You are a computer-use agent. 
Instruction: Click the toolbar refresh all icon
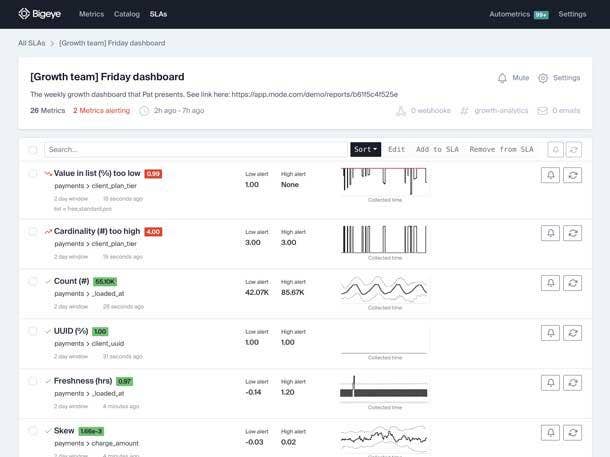tap(573, 149)
